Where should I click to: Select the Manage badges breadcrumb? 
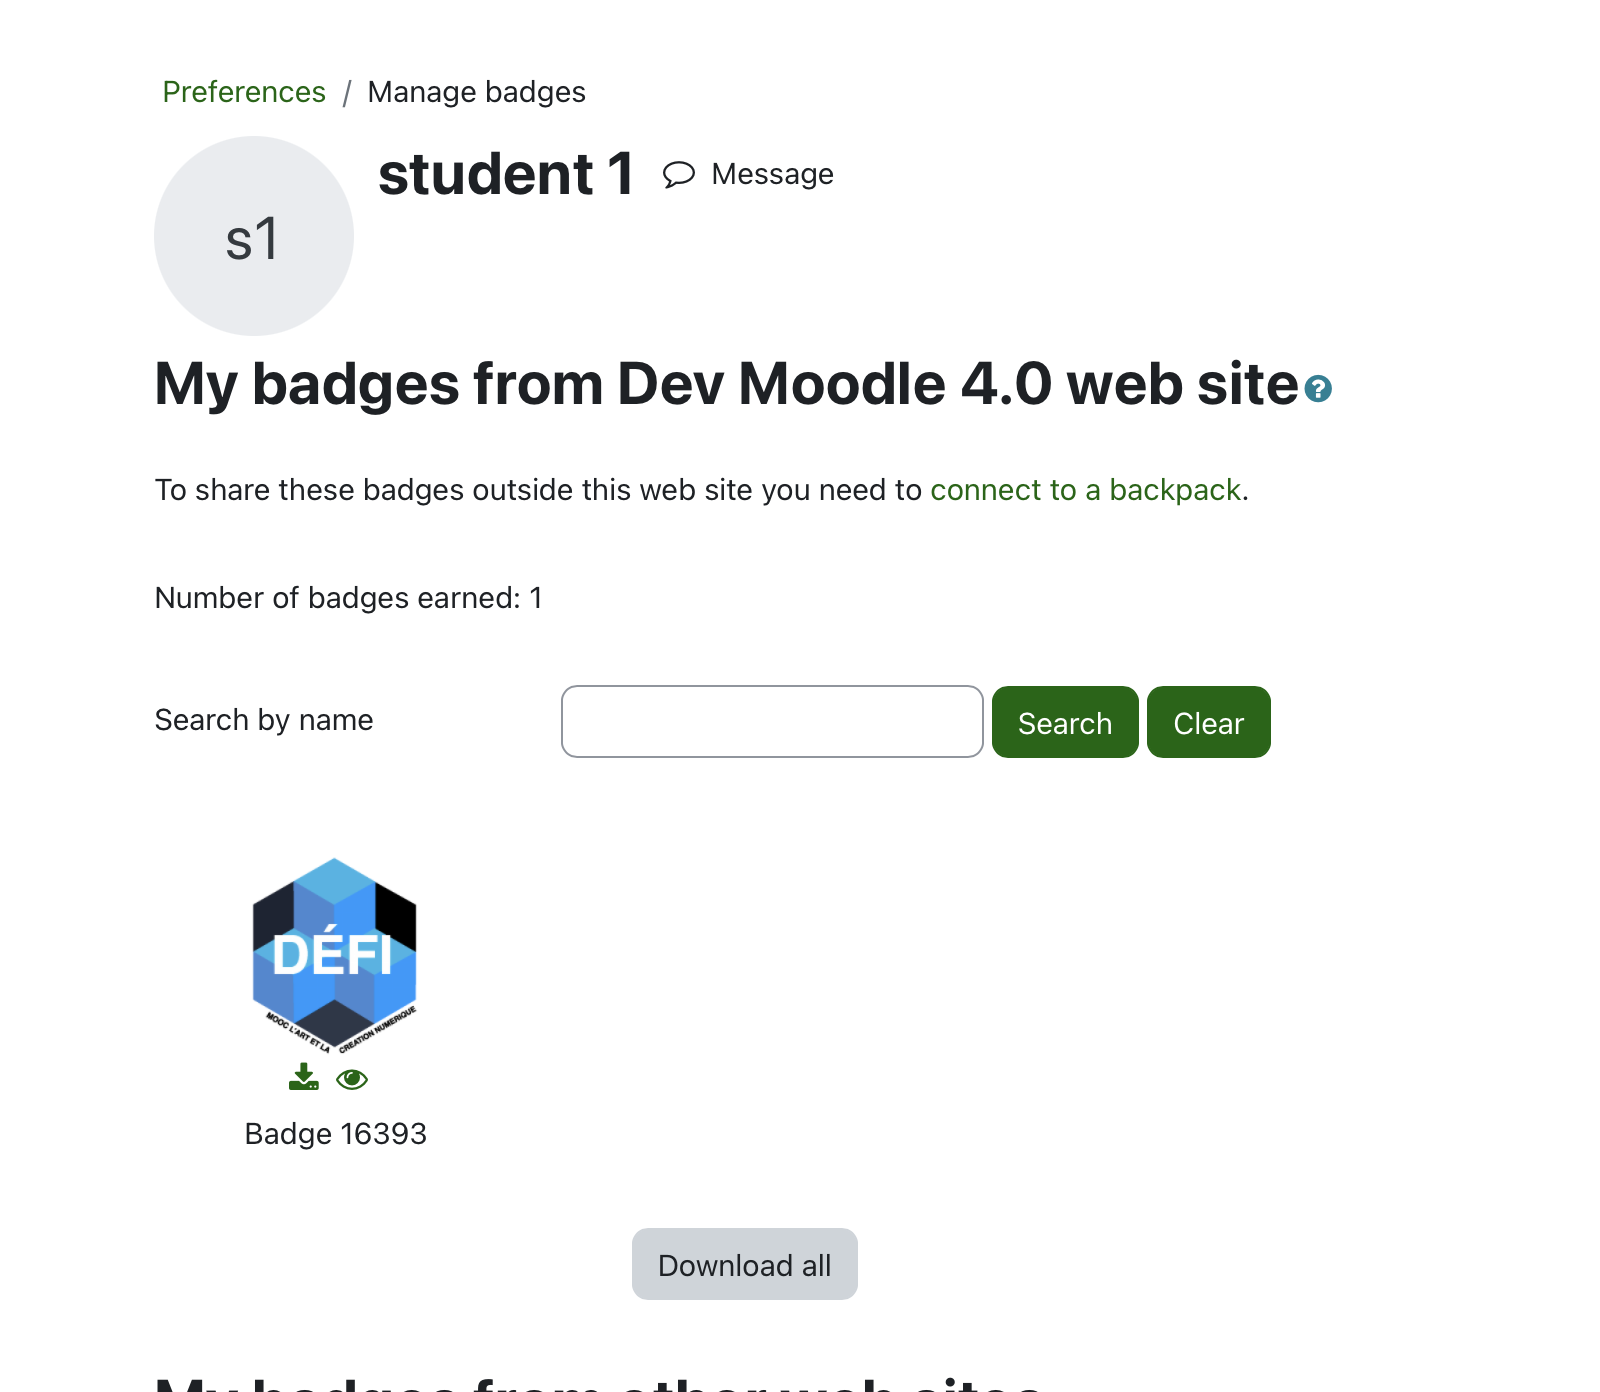[x=476, y=92]
